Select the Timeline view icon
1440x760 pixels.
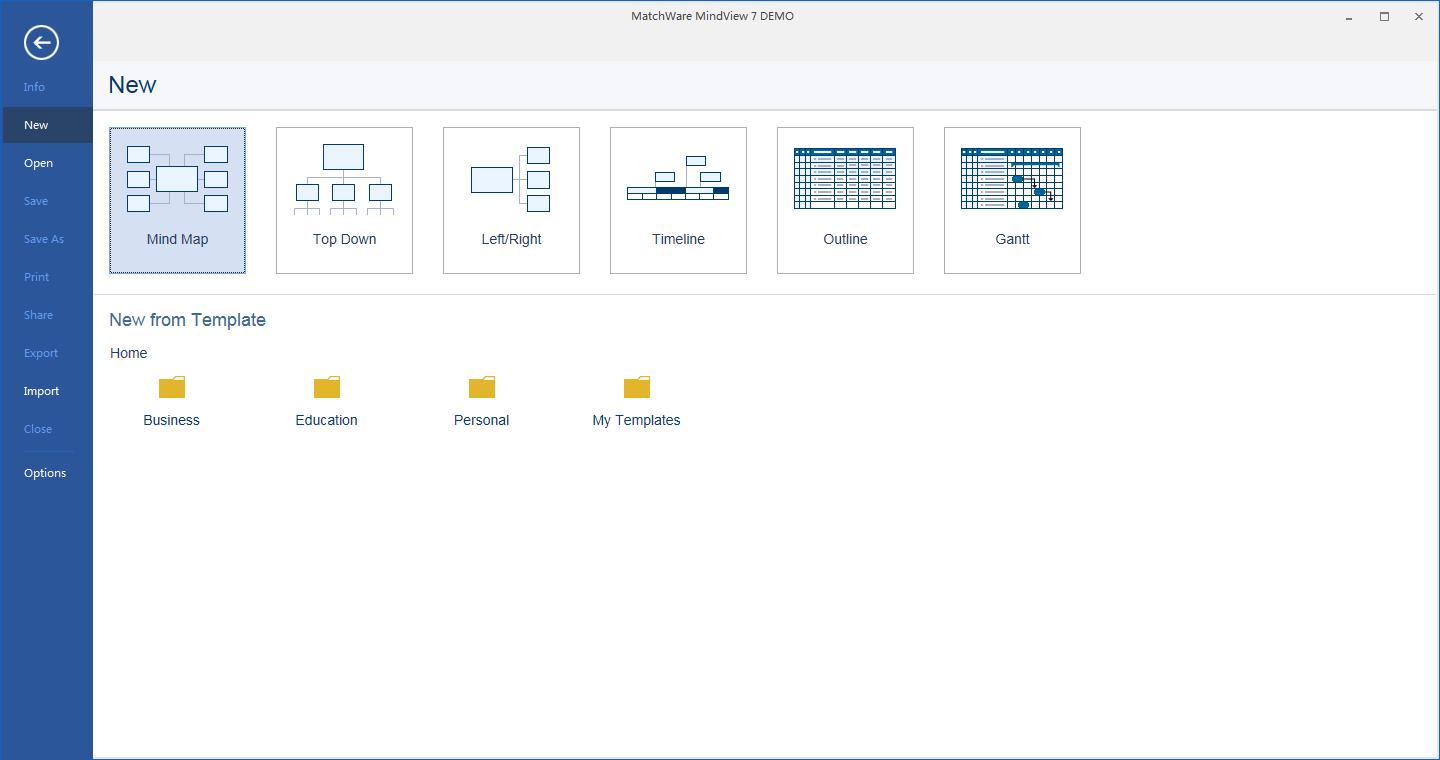tap(678, 178)
